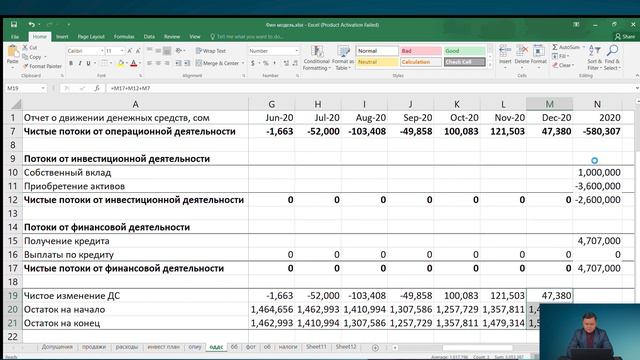Open the 'продажи' sheet tab
640x360 pixels.
click(x=93, y=347)
